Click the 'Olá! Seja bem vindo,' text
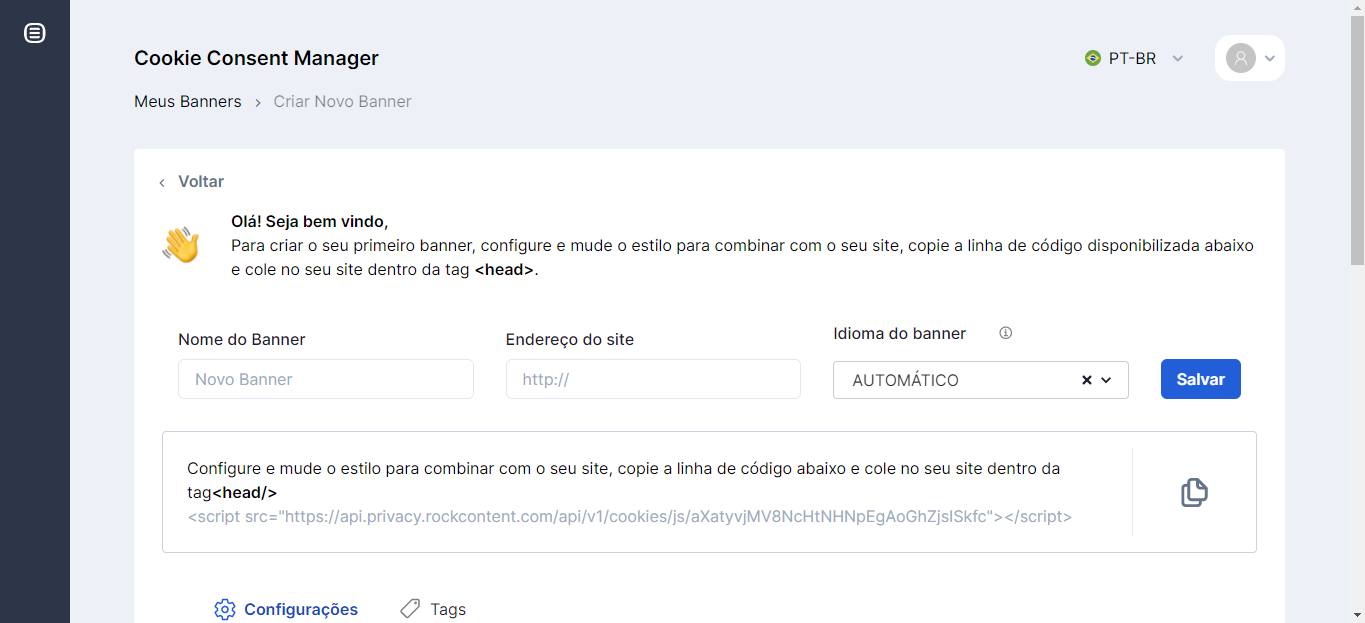 [x=309, y=221]
